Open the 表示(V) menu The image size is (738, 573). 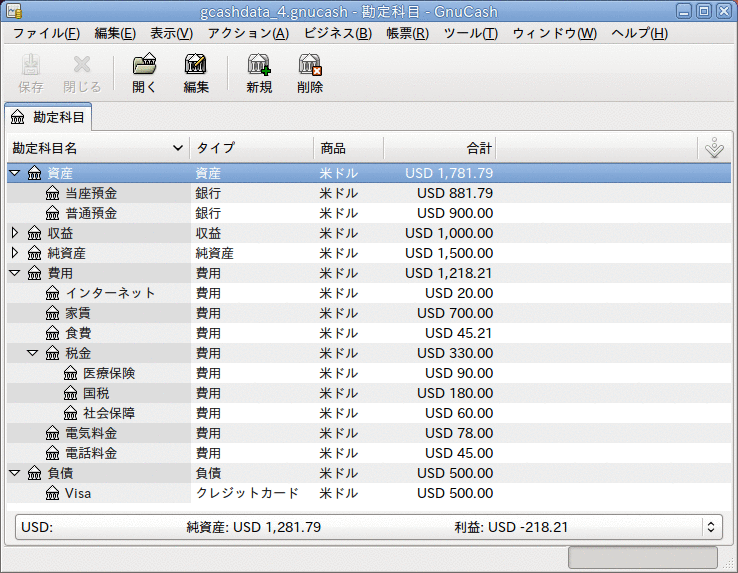[x=171, y=33]
